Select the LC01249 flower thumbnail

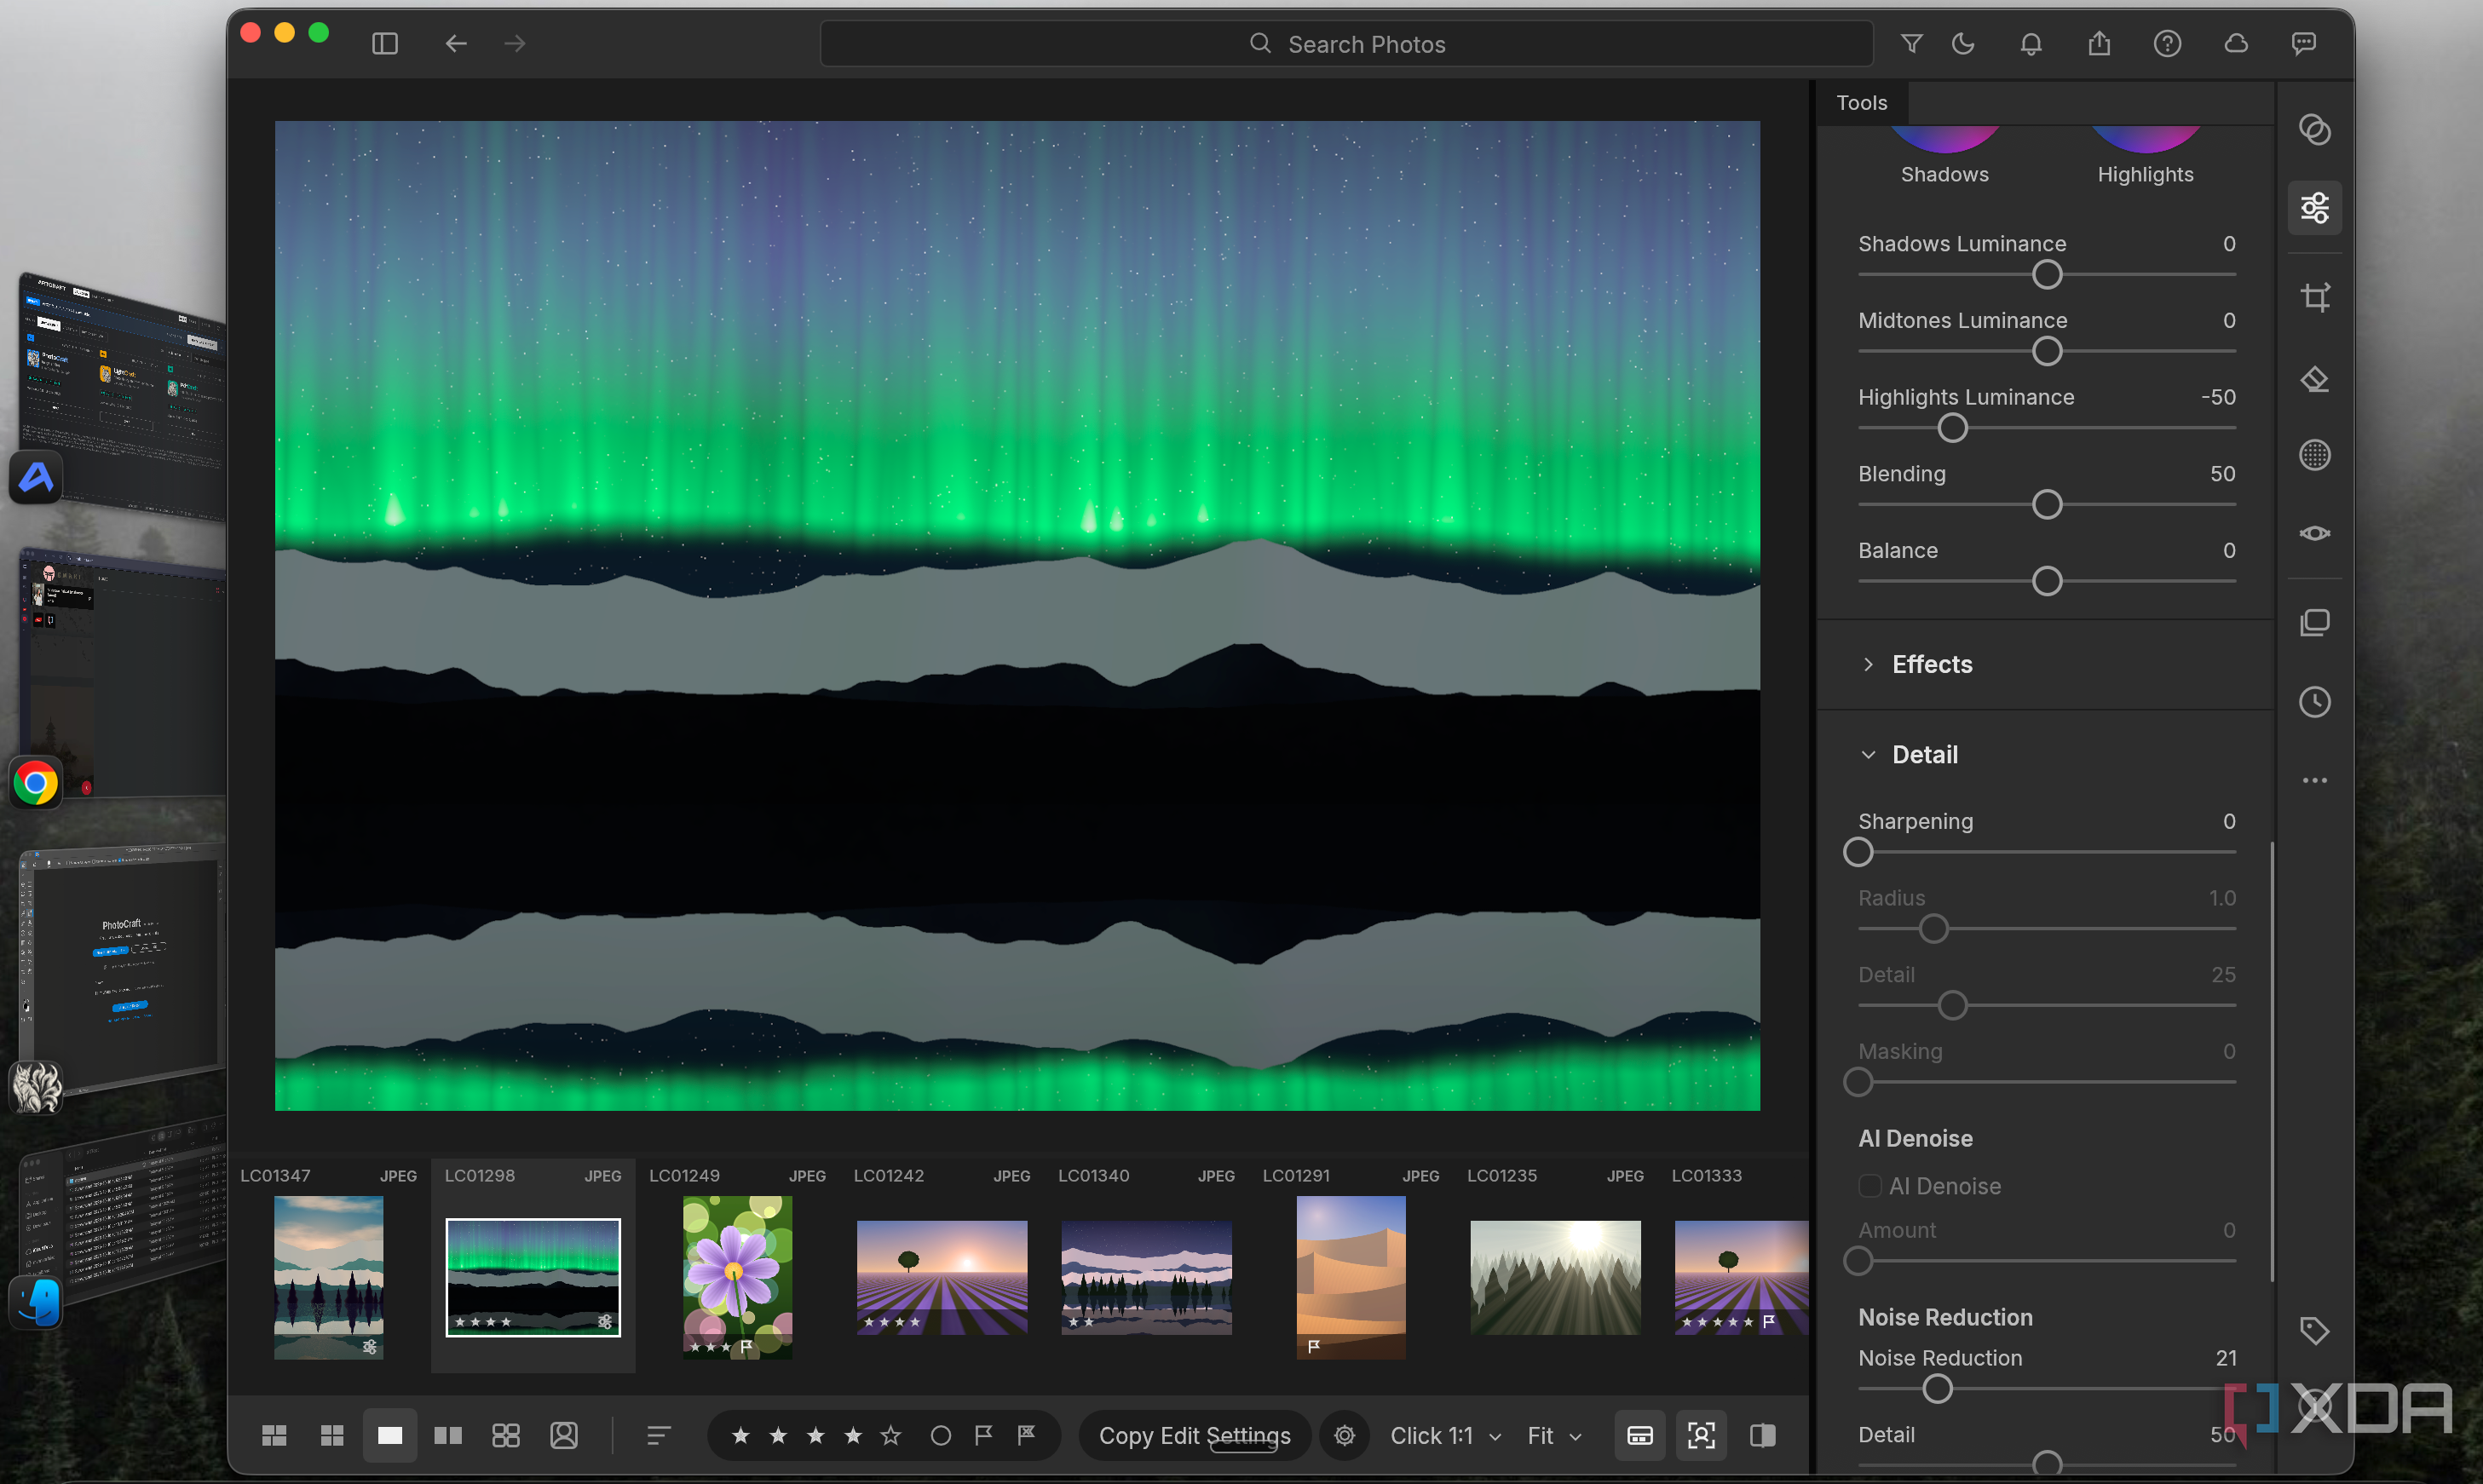(x=737, y=1277)
